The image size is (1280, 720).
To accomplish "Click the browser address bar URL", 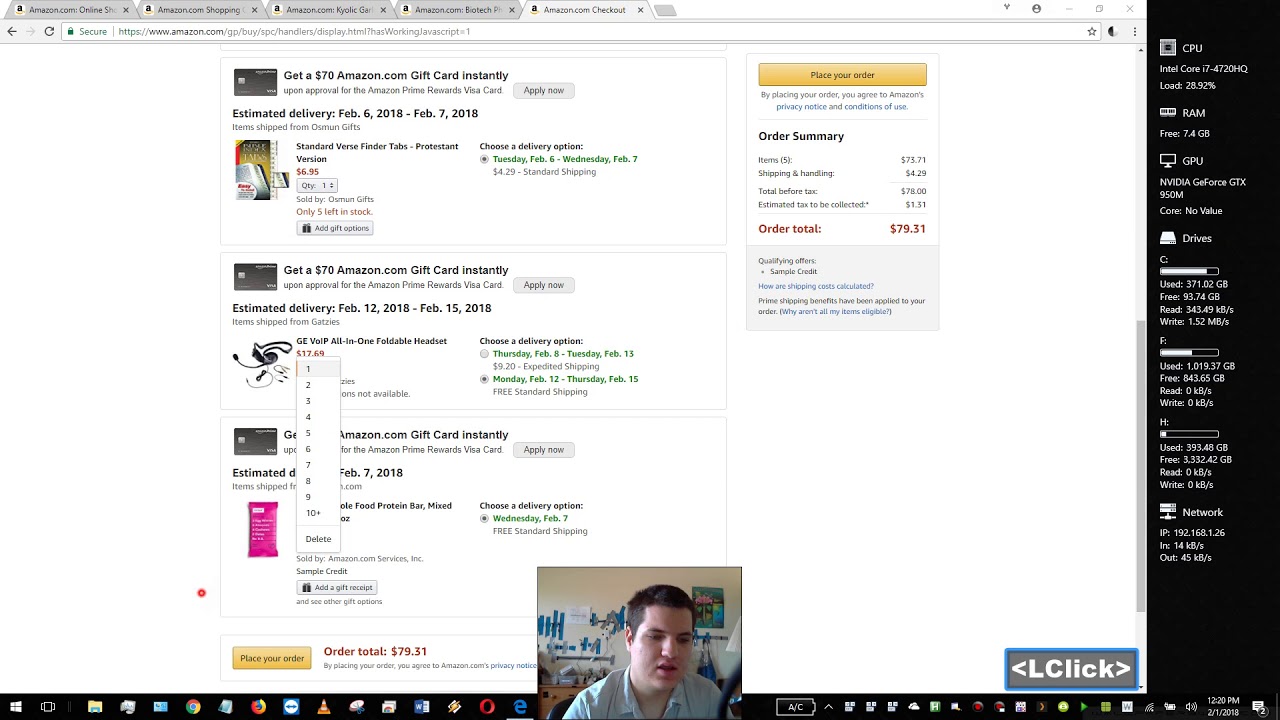I will pyautogui.click(x=294, y=31).
